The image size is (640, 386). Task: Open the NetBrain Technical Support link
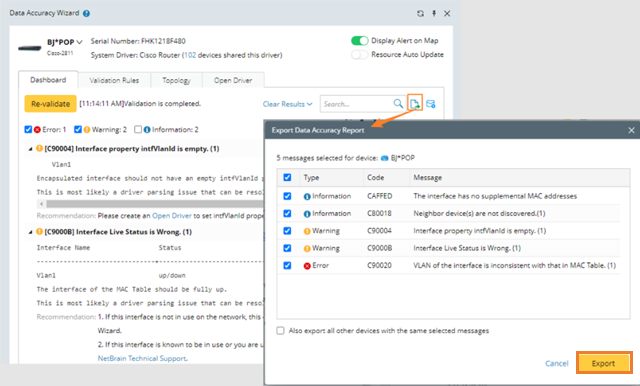click(142, 358)
